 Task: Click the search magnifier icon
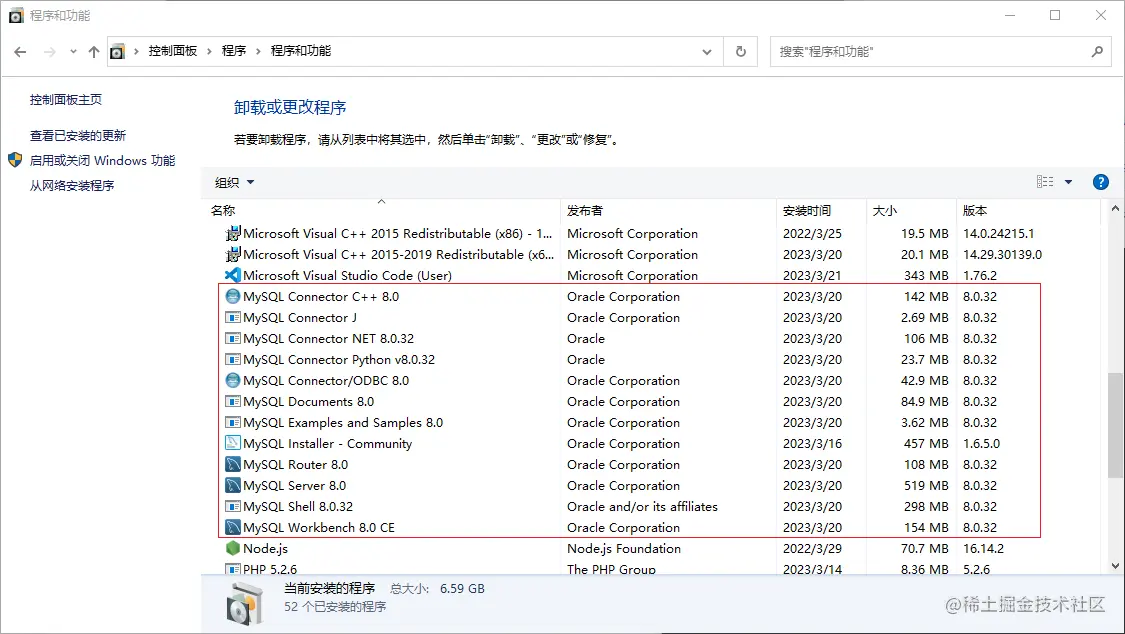pos(1097,52)
